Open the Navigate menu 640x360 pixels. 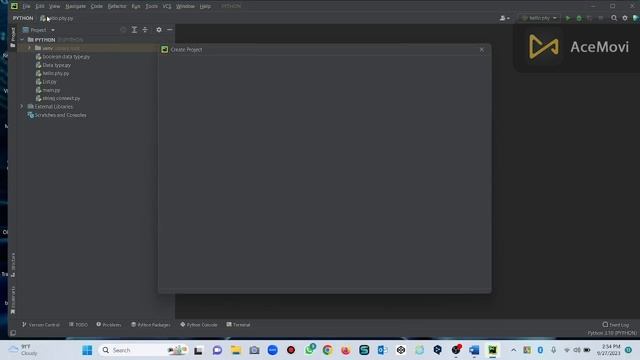76,6
